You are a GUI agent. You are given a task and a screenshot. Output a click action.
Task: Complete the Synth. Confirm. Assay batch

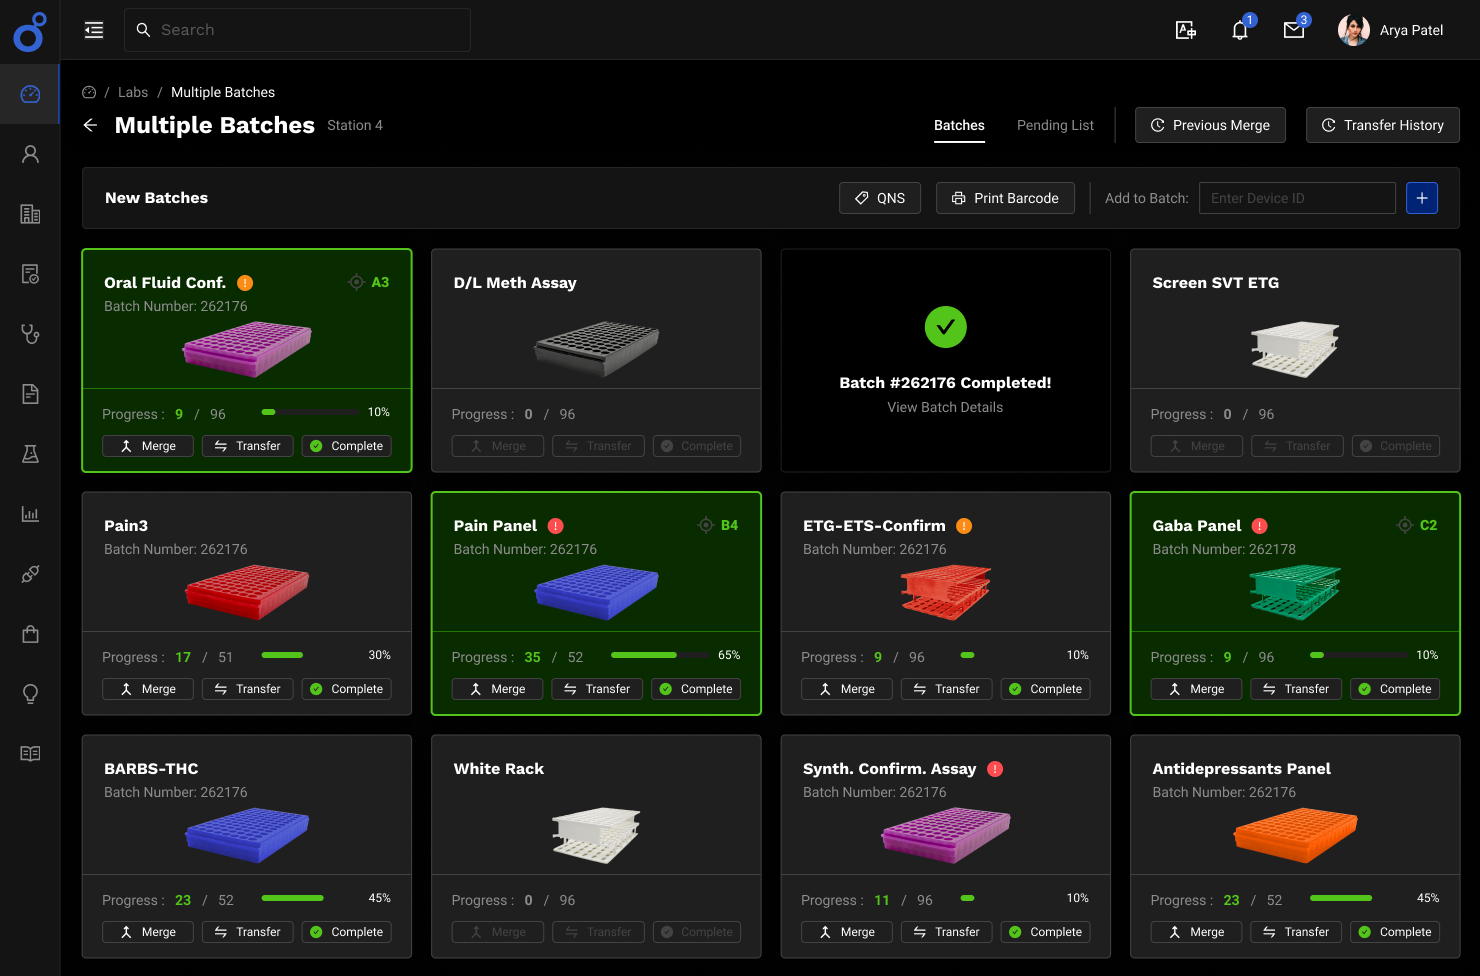pos(1046,932)
